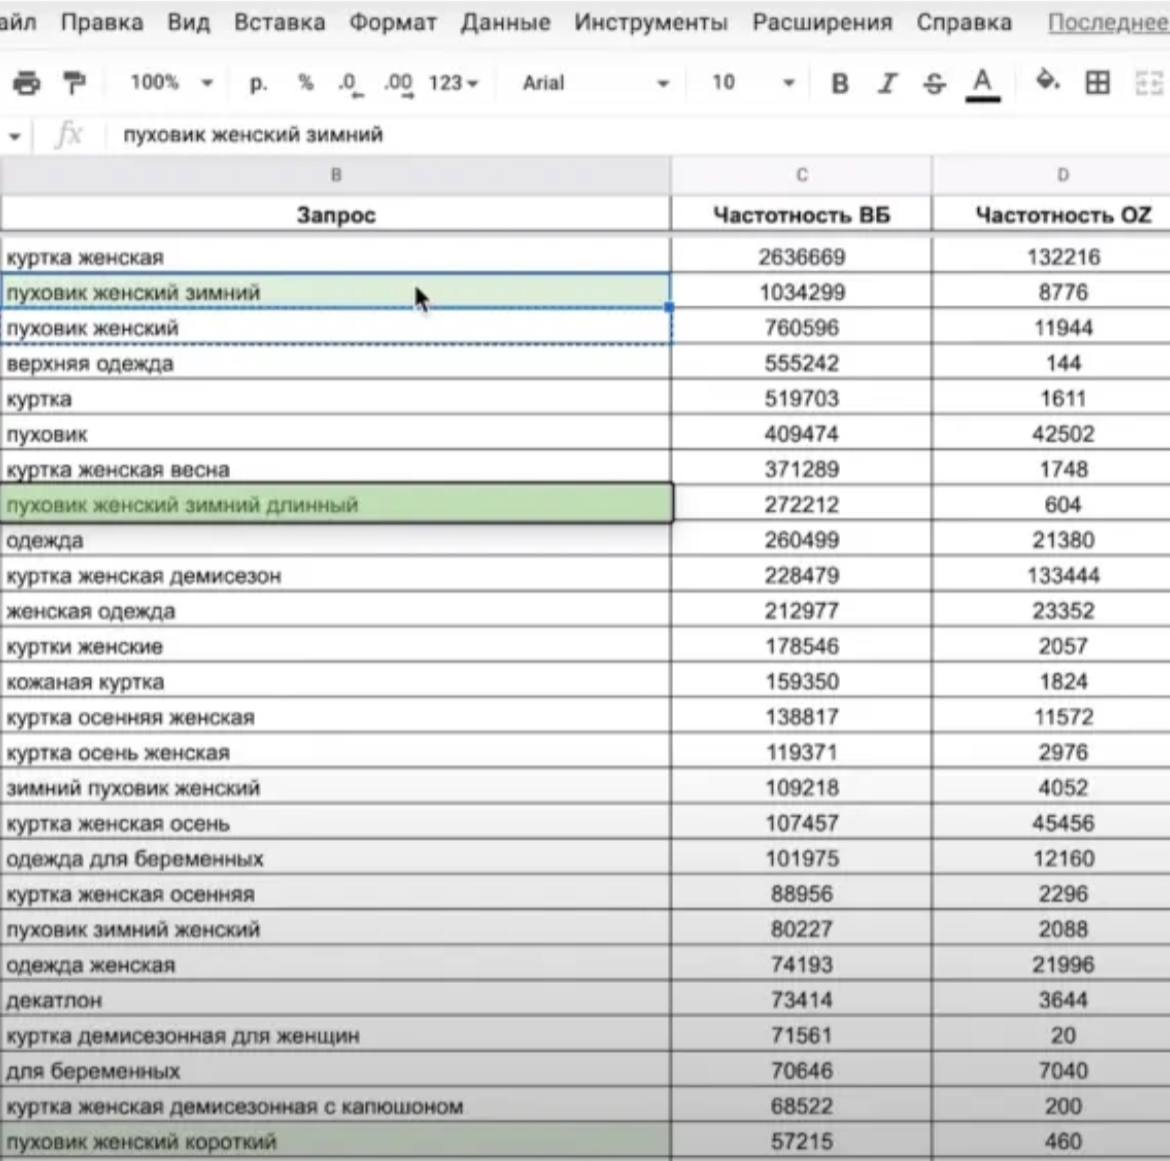Click the Merge cells icon
Screen dimensions: 1170x1161
coord(1149,83)
